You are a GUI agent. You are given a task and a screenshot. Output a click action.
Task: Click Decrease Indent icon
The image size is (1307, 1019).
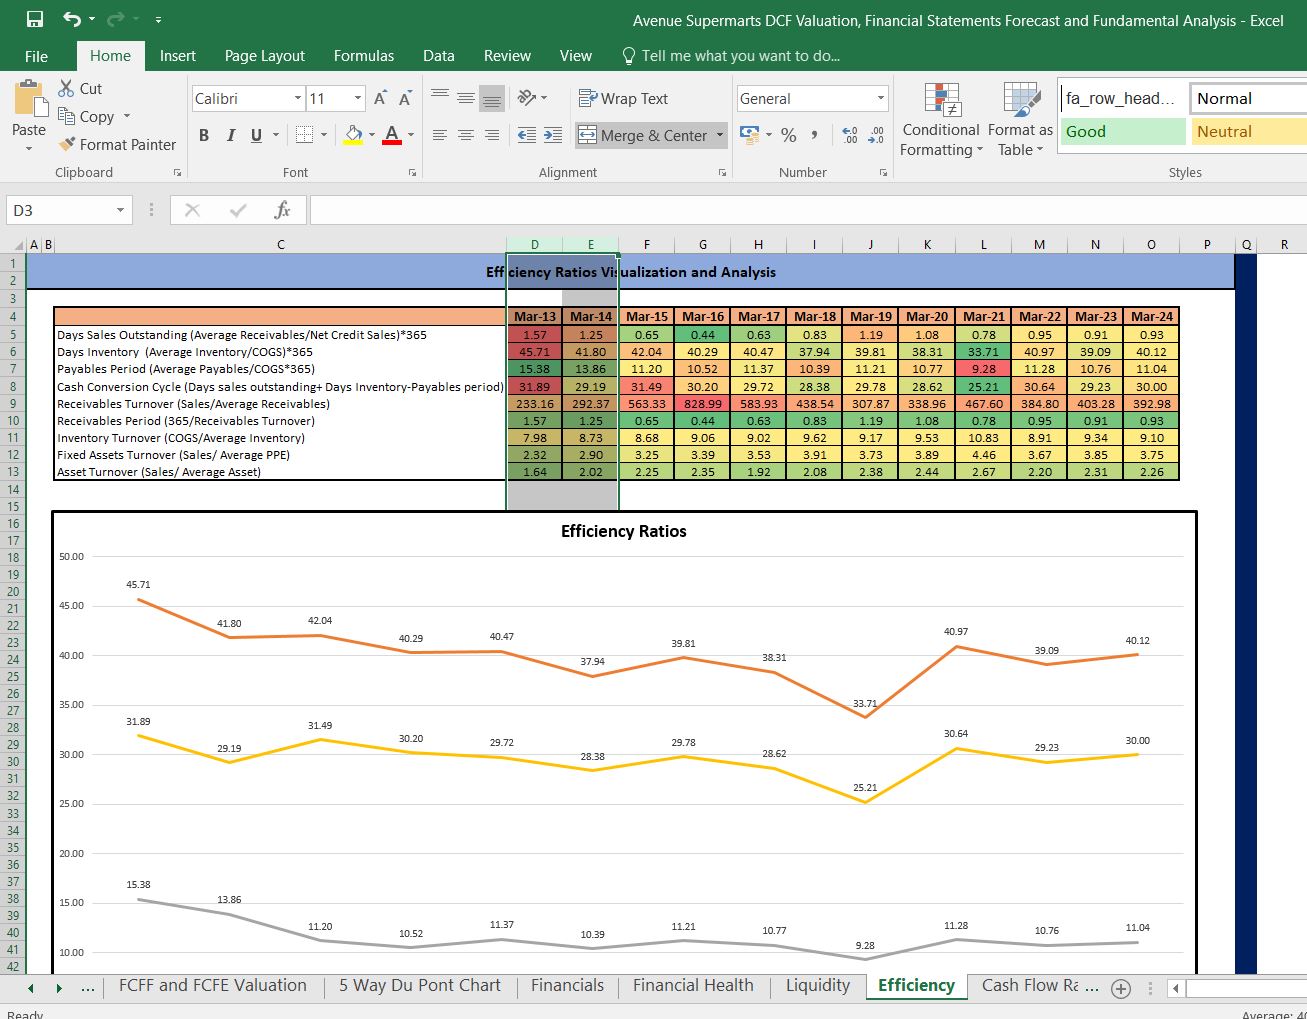point(526,135)
